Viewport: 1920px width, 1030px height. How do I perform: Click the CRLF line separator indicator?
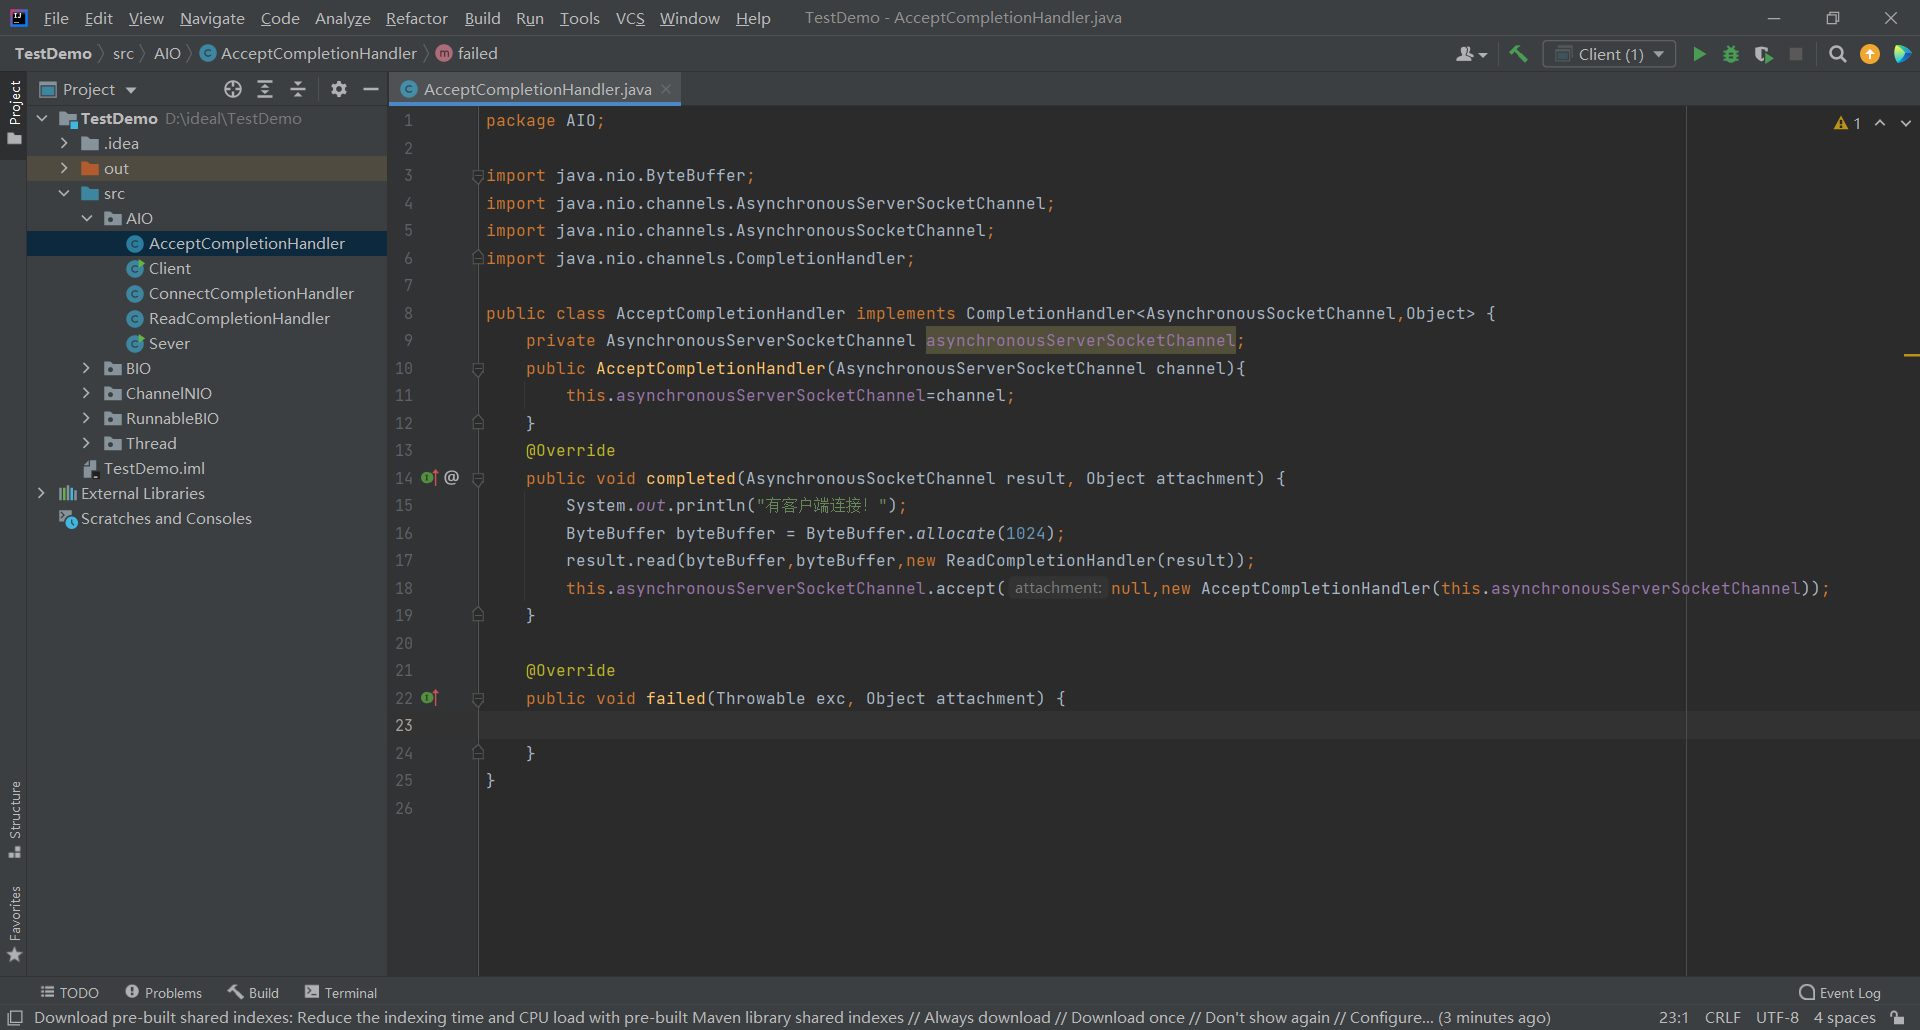point(1722,1018)
